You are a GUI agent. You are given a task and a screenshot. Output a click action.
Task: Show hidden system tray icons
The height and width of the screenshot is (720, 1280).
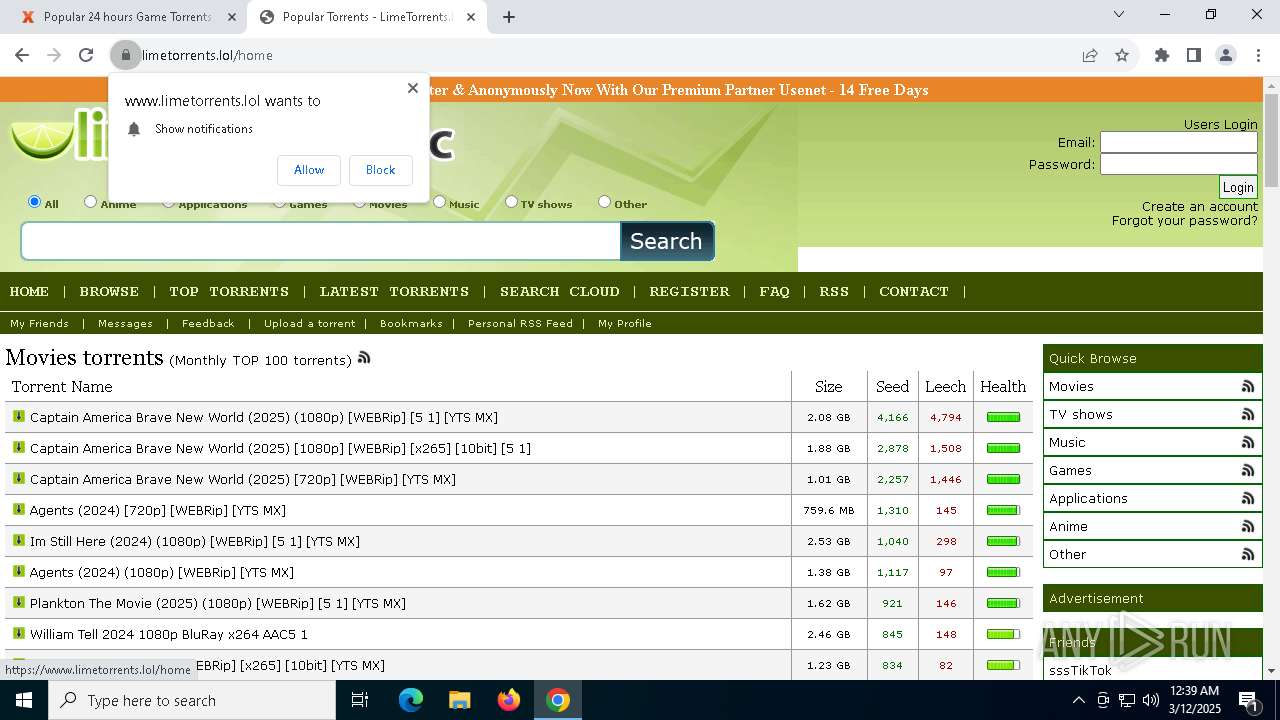point(1079,700)
